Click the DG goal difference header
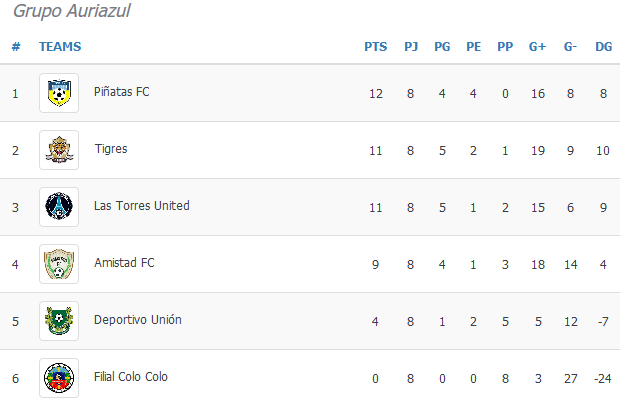Screen dimensions: 620x405 click(x=603, y=47)
